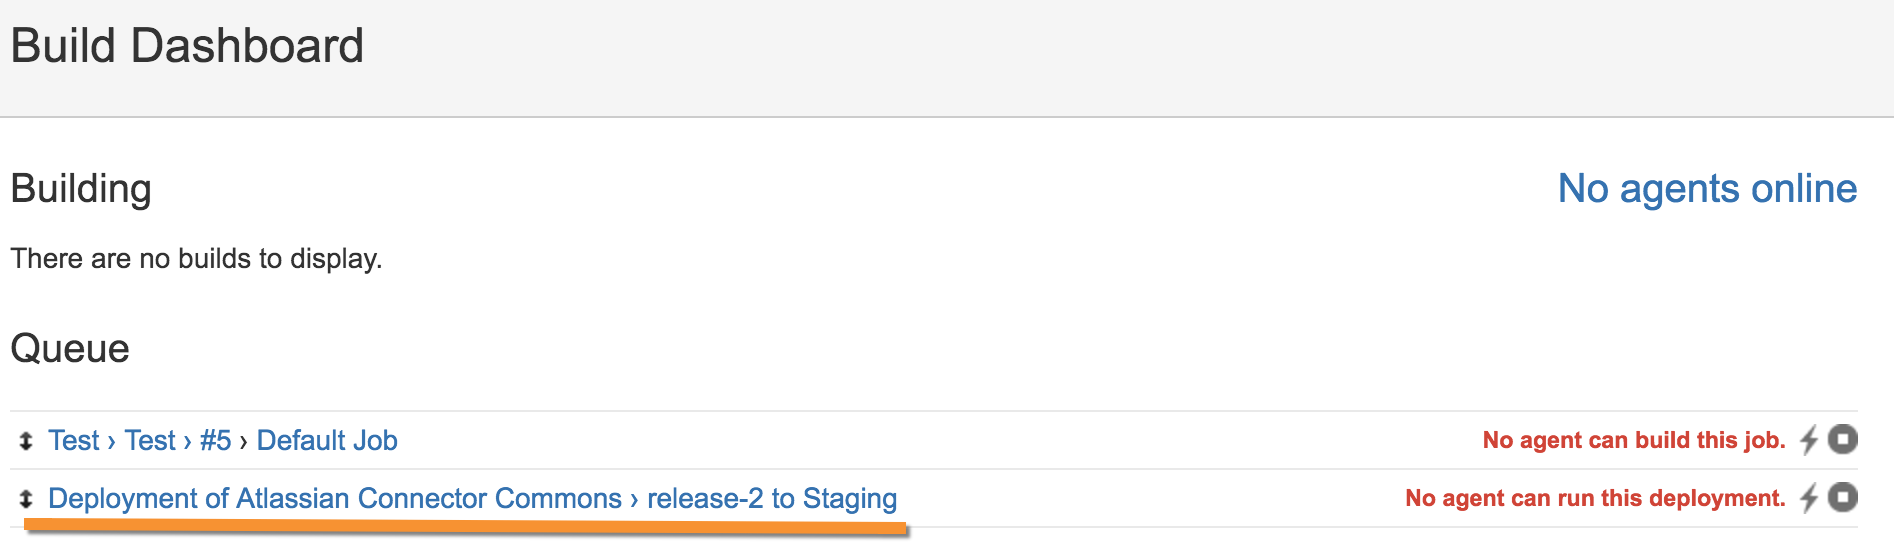This screenshot has width=1894, height=552.
Task: Grab reorder handle of Test Default Job
Action: coord(26,441)
